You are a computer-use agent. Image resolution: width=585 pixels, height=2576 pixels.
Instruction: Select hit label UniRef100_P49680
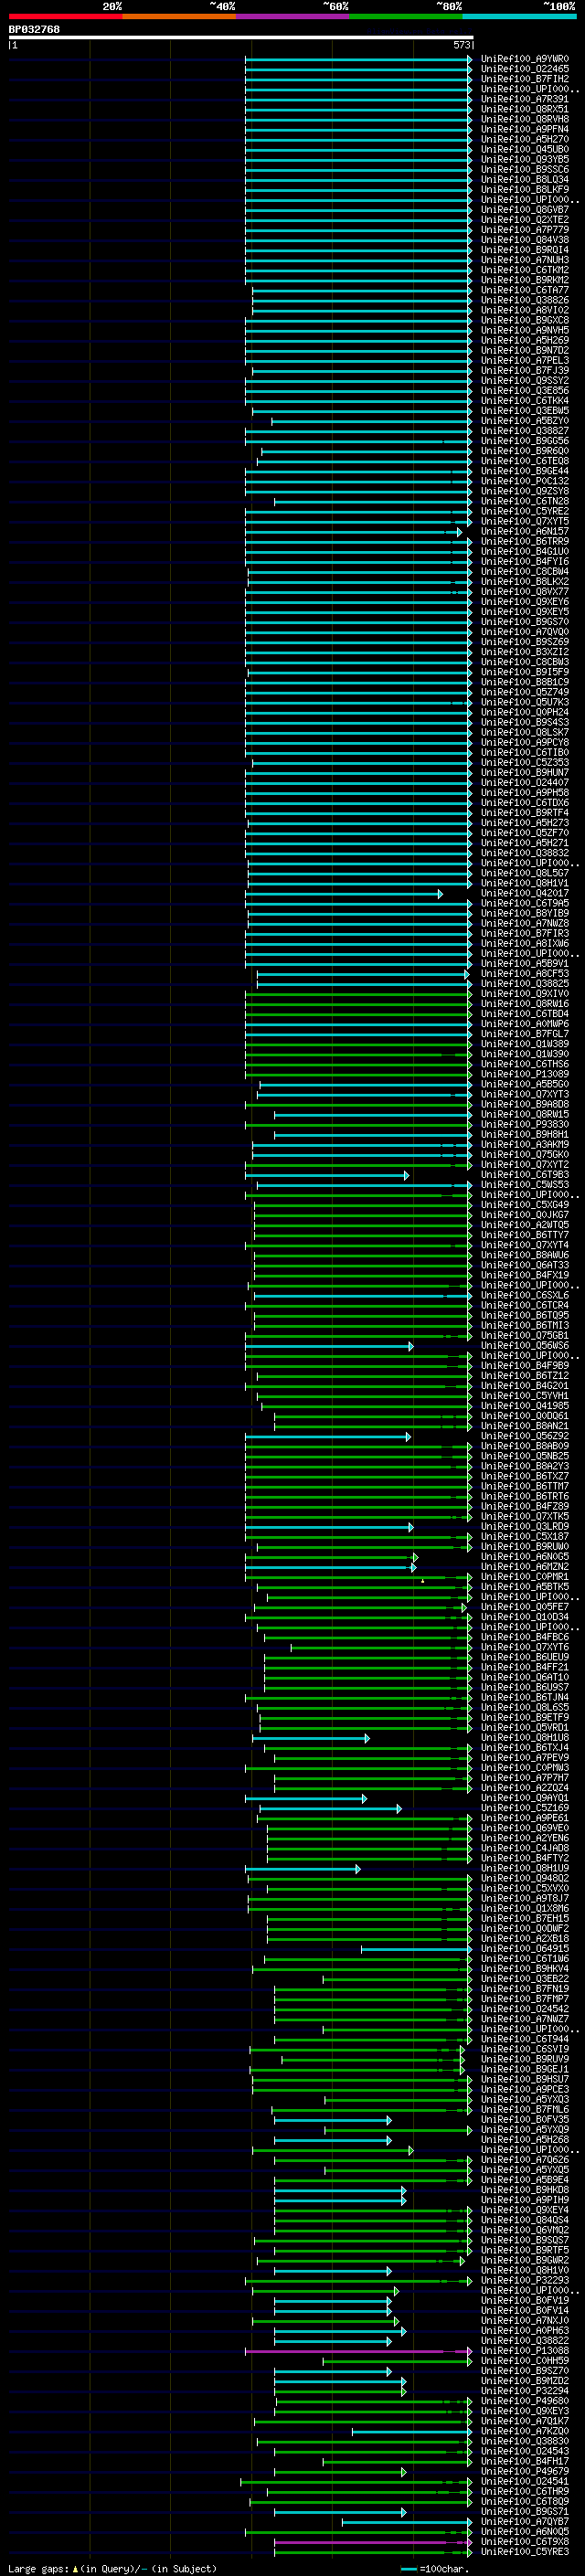[524, 2401]
